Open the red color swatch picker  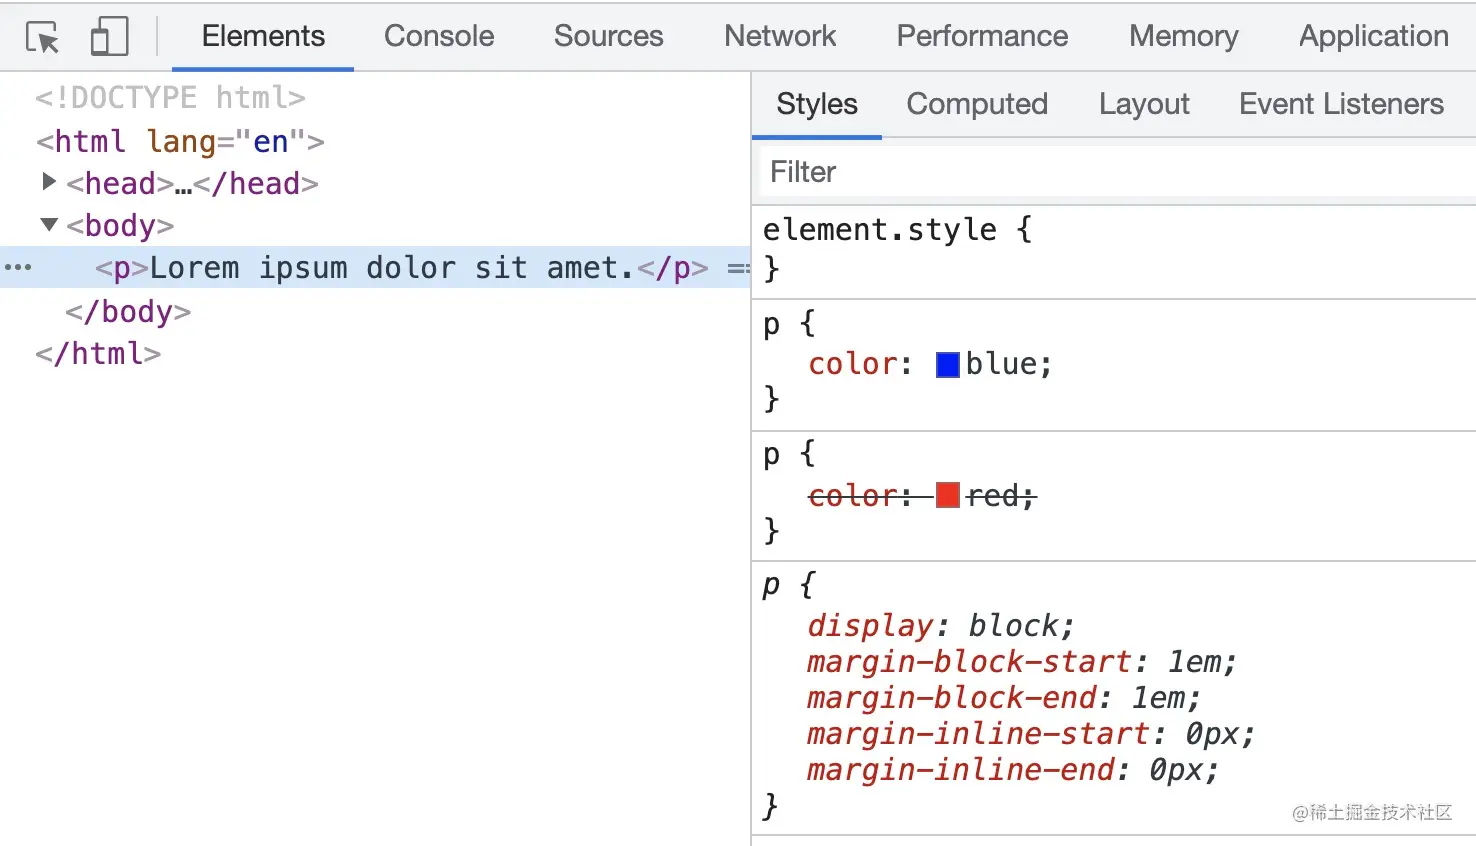[x=947, y=495]
